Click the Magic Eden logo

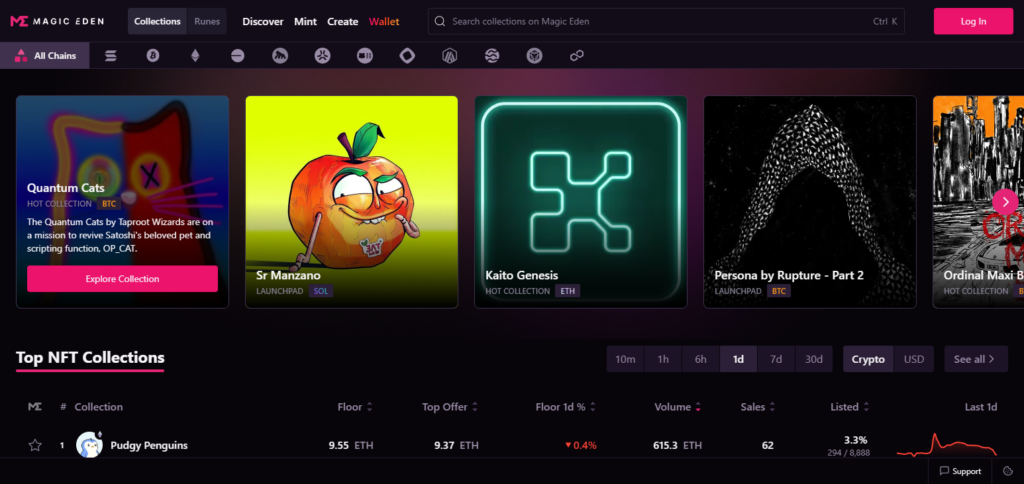coord(57,22)
